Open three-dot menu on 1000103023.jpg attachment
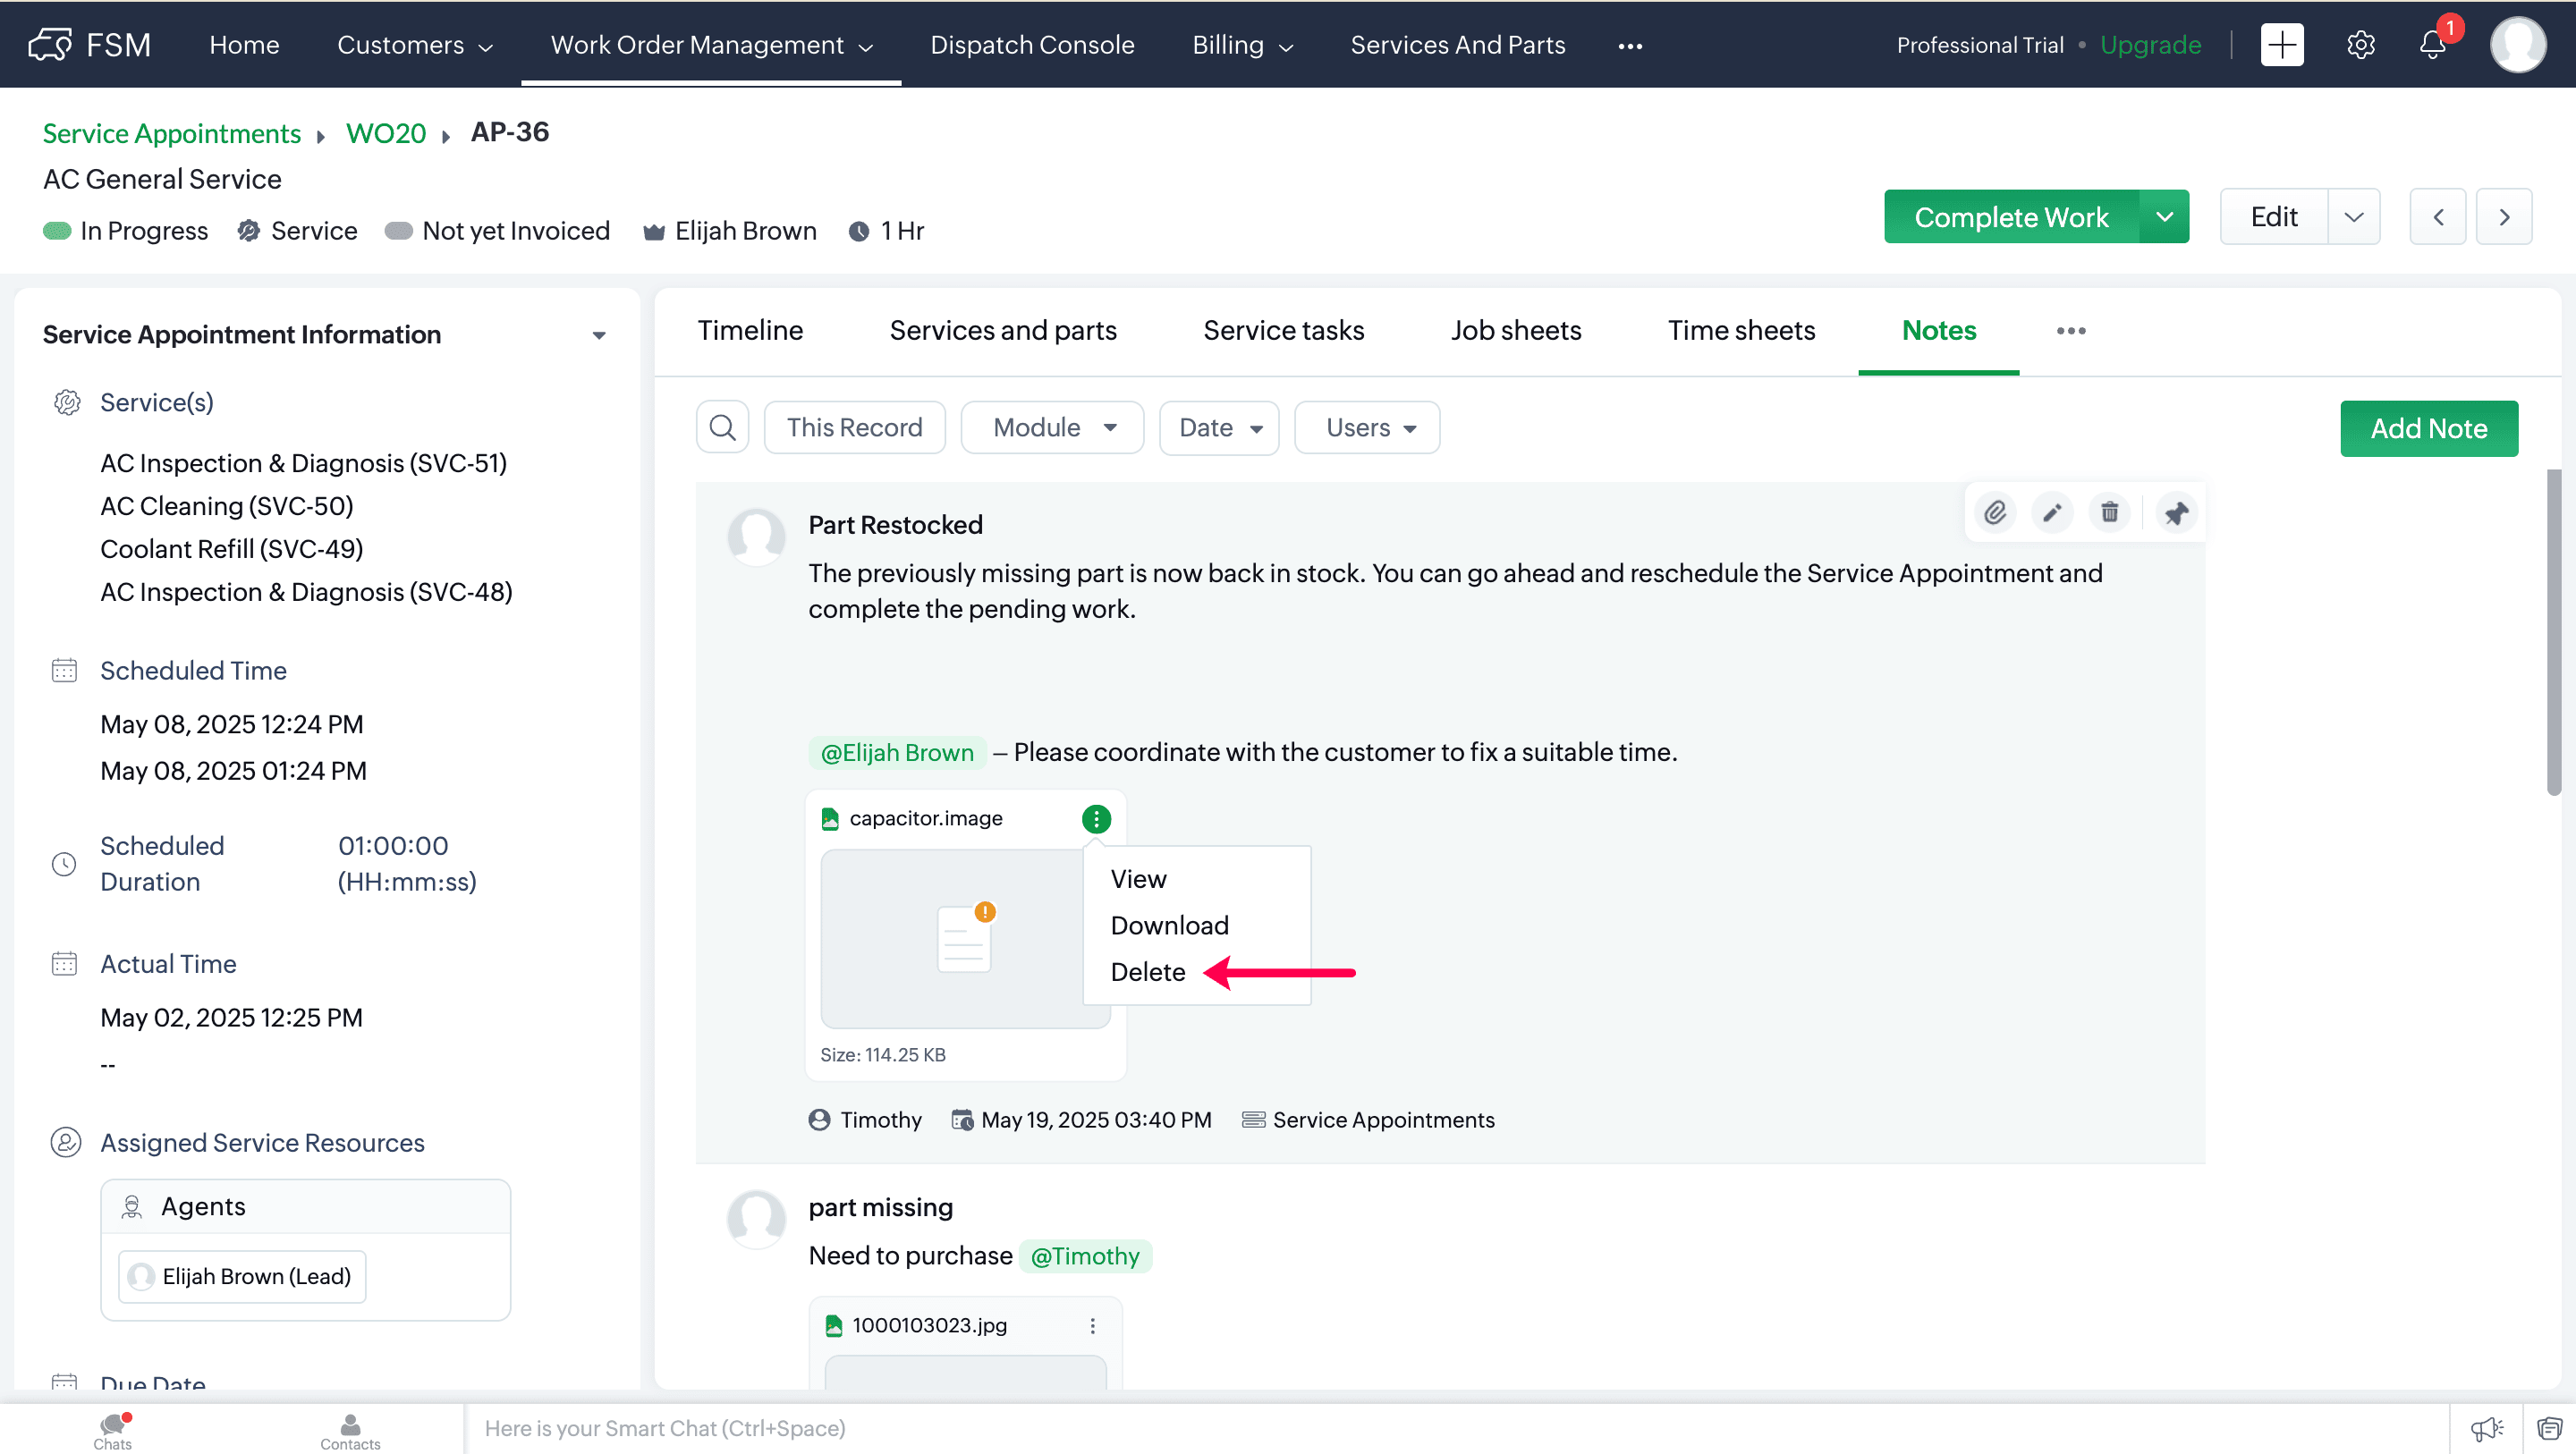The image size is (2576, 1454). point(1092,1325)
